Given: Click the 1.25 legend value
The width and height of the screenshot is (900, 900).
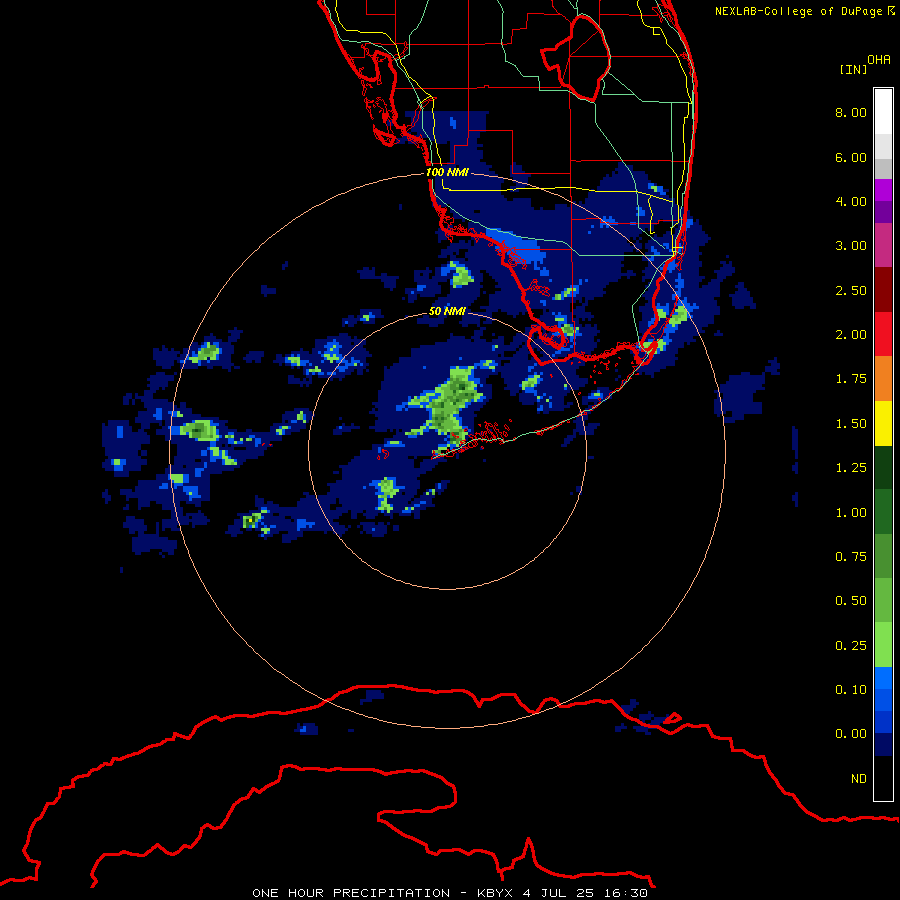Looking at the screenshot, I should tap(851, 468).
